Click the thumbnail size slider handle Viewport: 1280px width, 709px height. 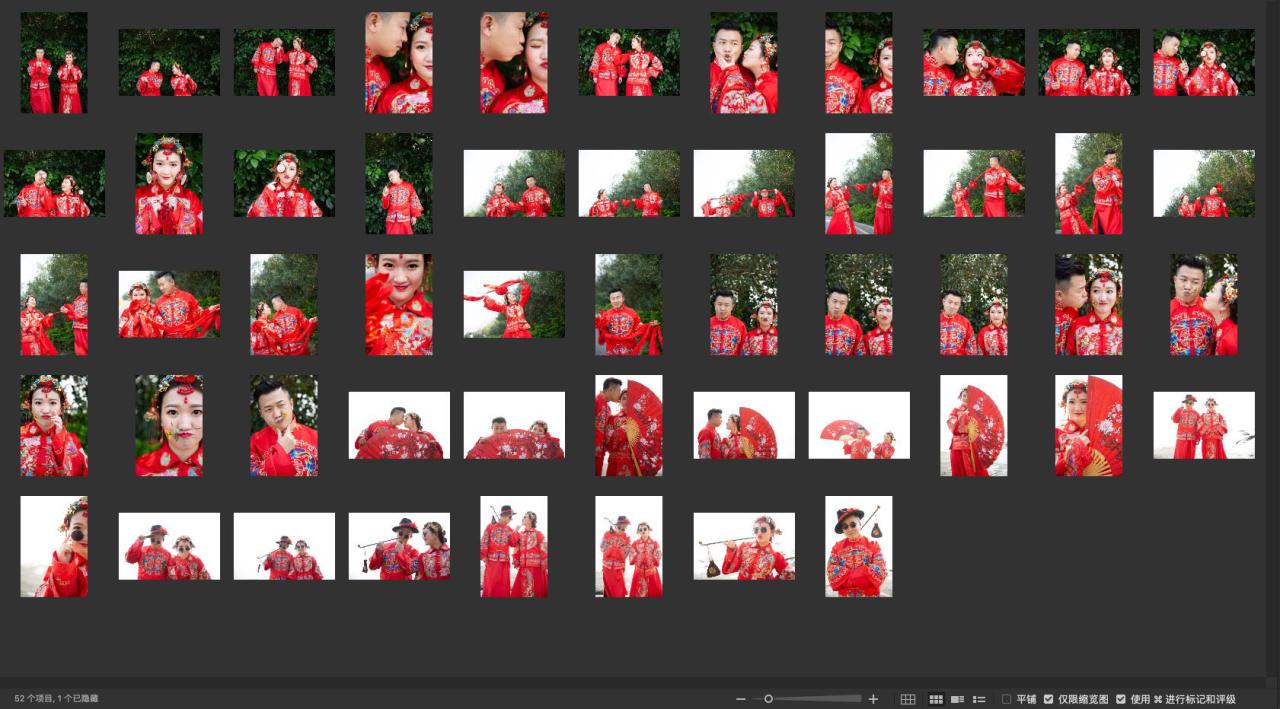pos(768,699)
